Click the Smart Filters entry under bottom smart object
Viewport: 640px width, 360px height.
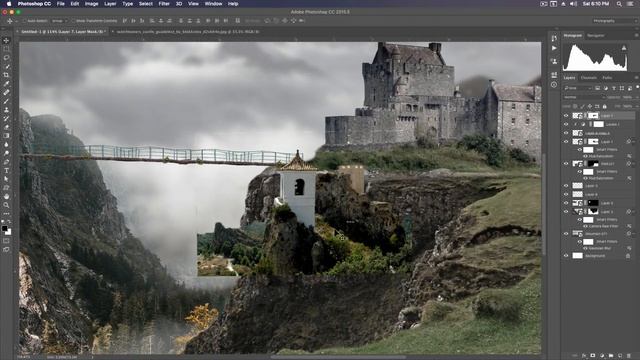pos(607,242)
